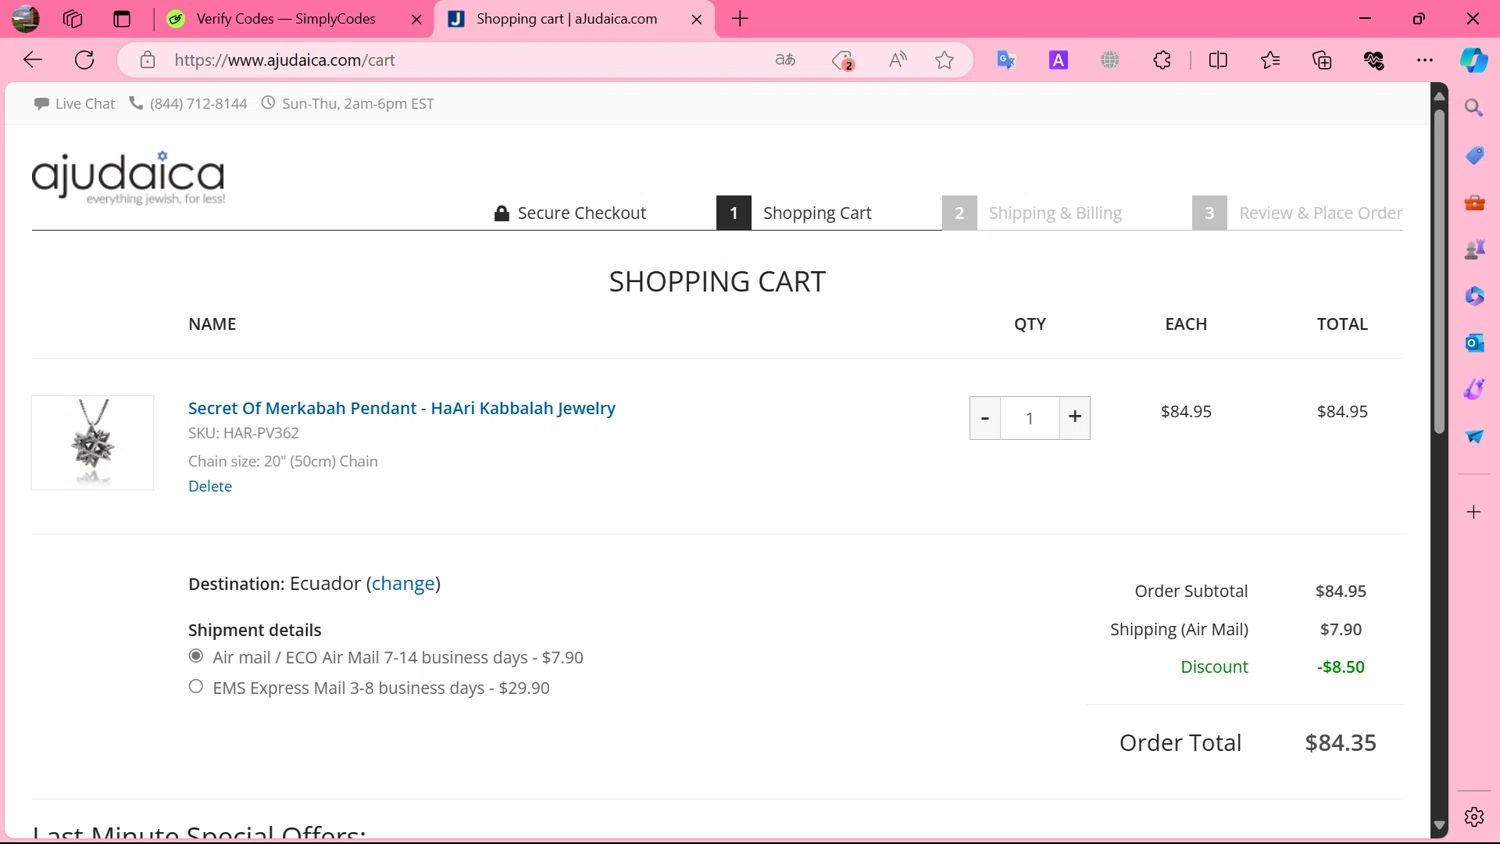Click the Discount -$8.50 value
The height and width of the screenshot is (844, 1500).
1341,667
